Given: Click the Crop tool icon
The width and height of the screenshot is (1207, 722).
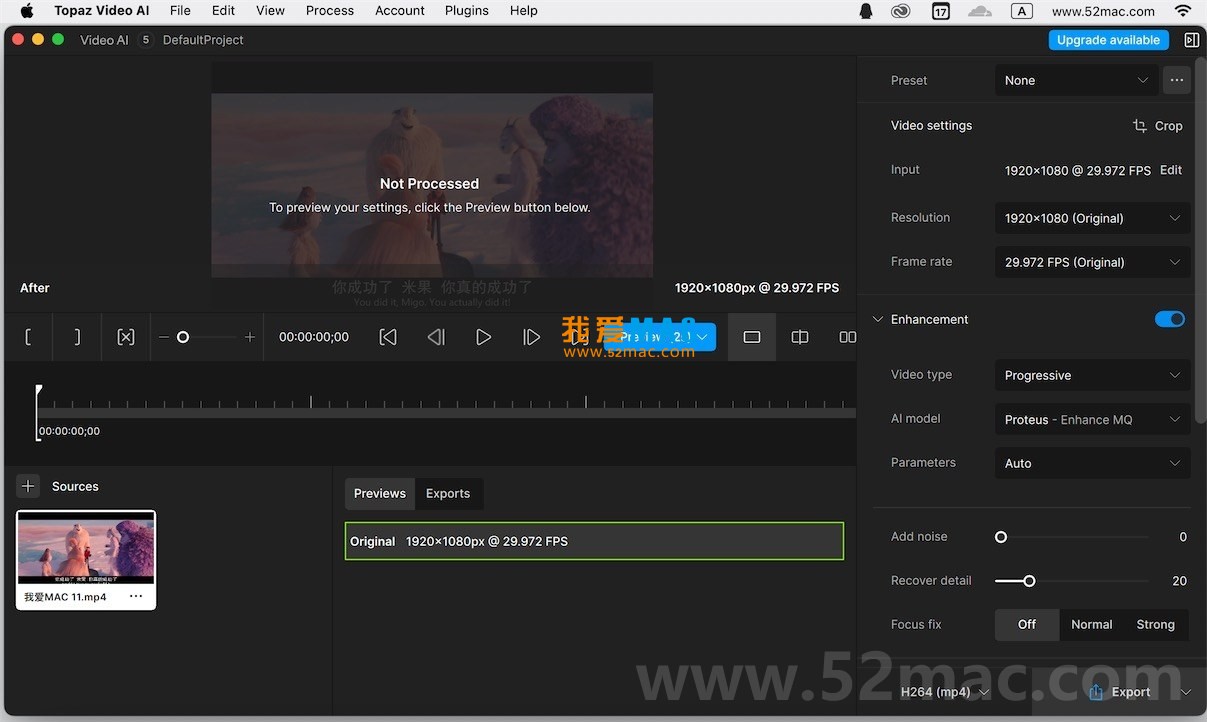Looking at the screenshot, I should click(x=1140, y=126).
